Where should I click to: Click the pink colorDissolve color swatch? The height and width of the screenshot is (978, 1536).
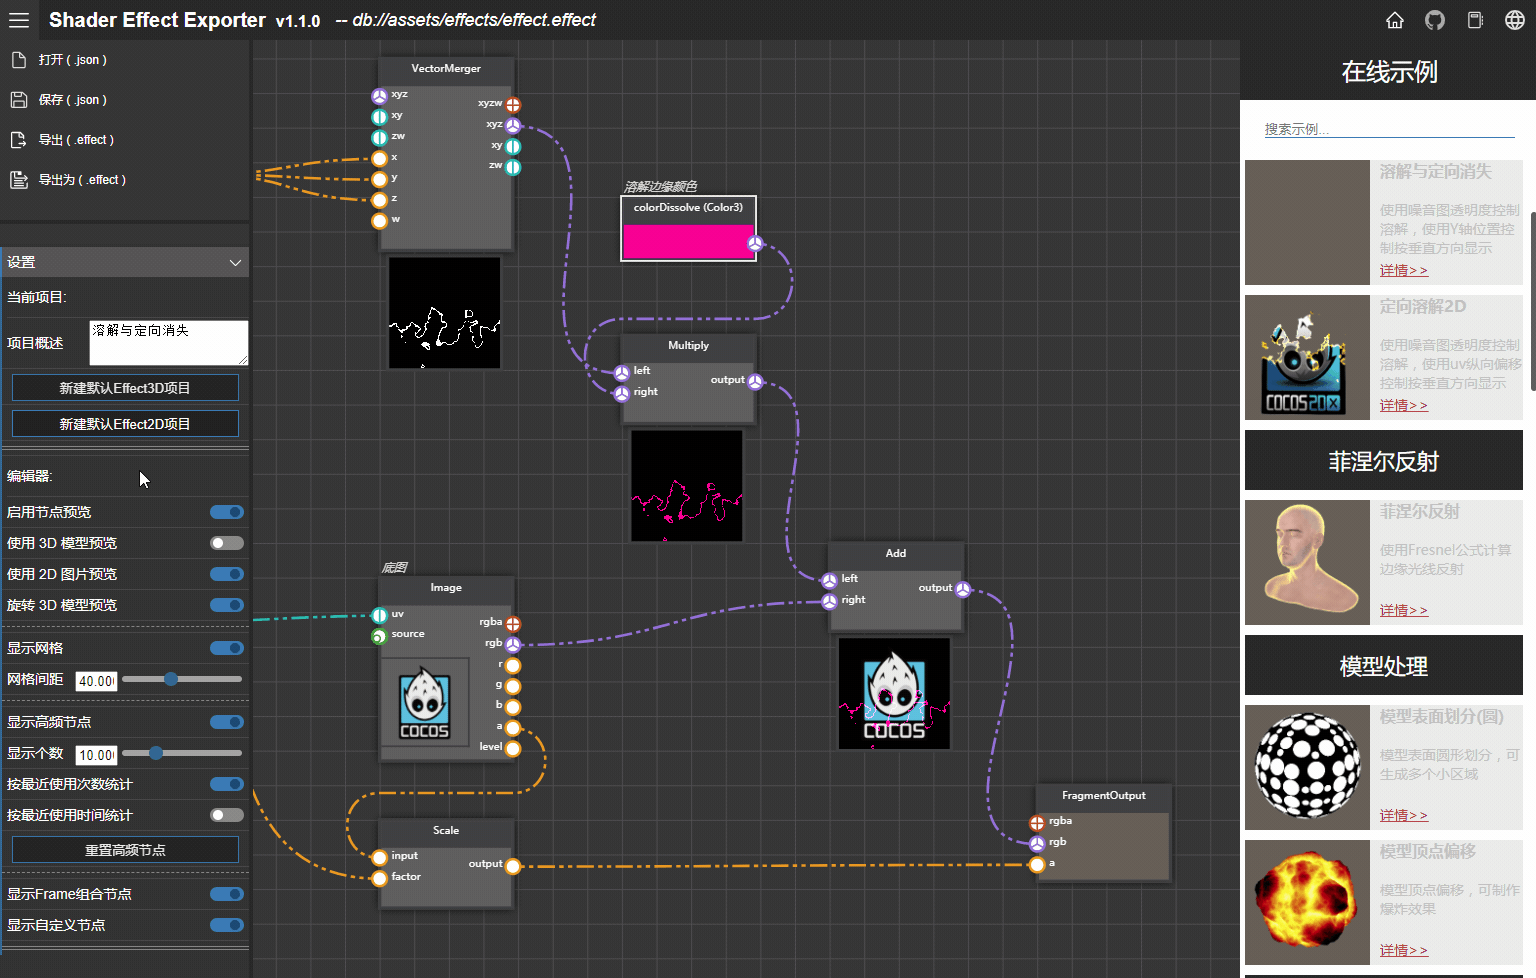[687, 241]
